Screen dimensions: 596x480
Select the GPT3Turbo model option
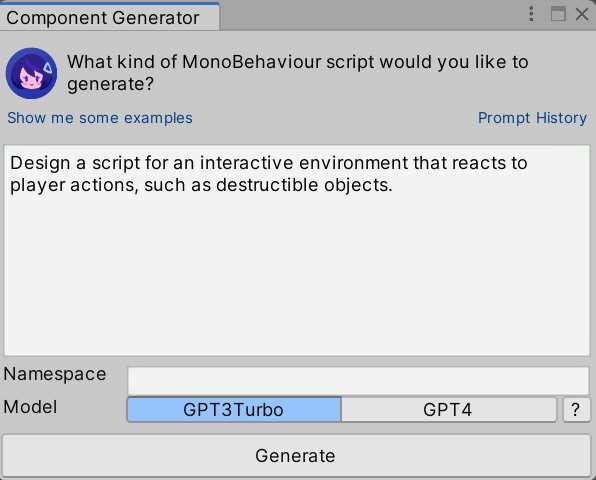[234, 409]
